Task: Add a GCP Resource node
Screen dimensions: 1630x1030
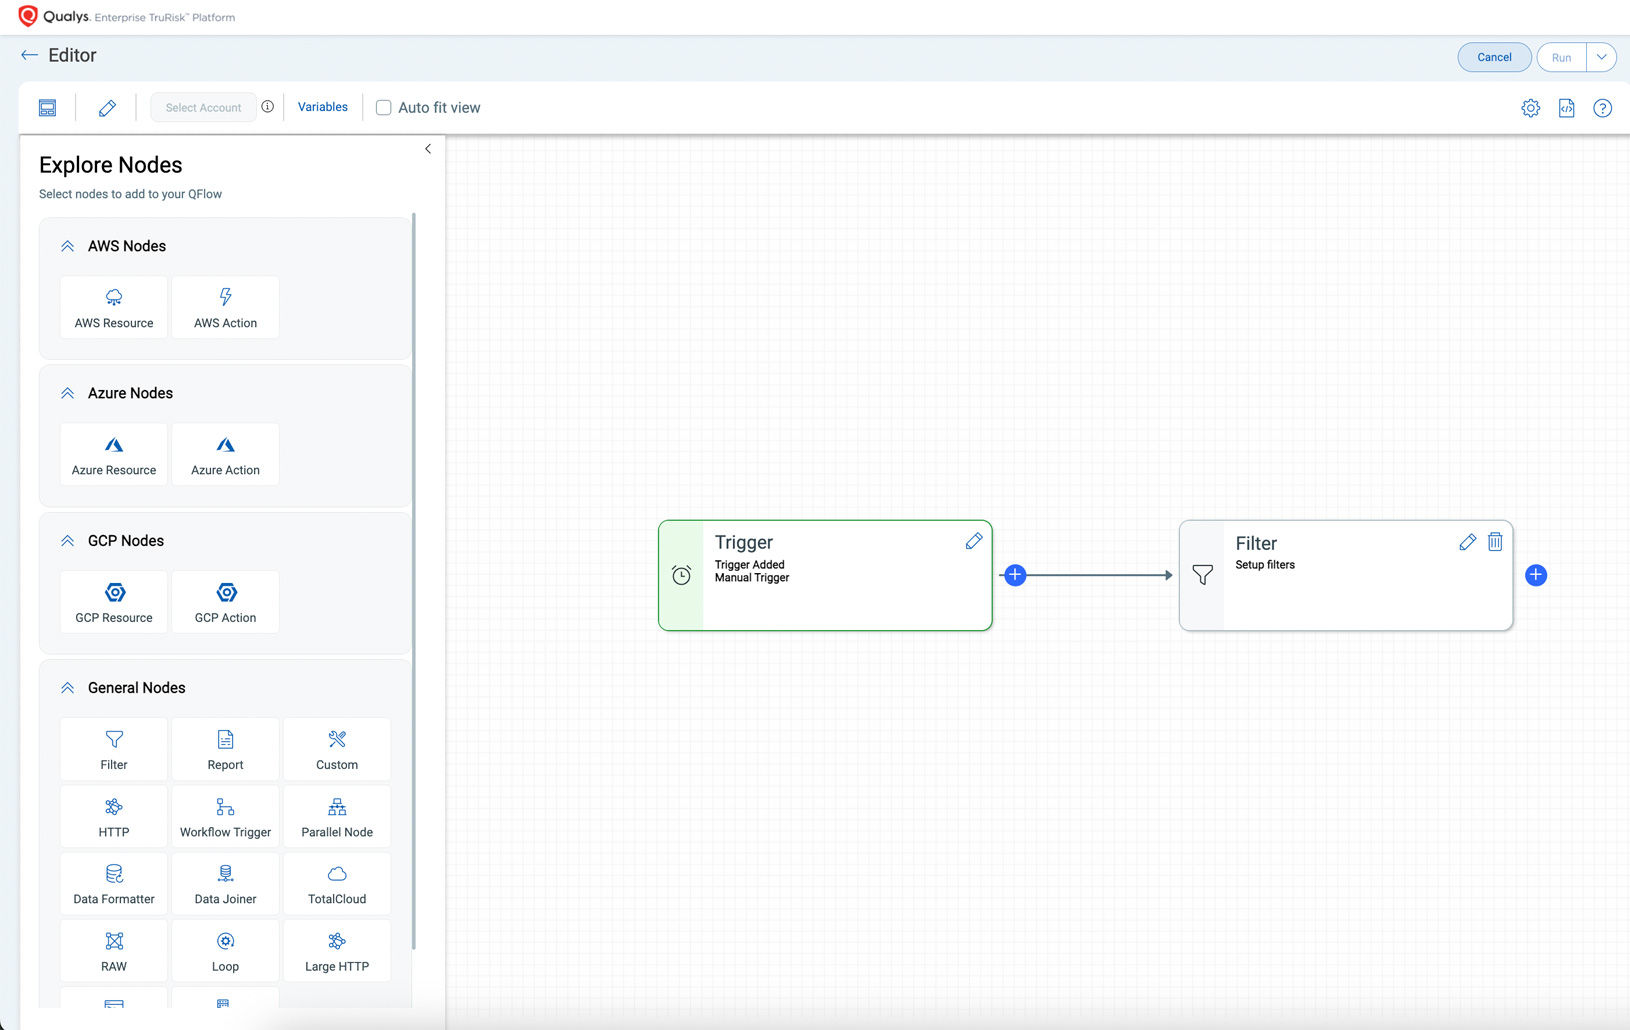Action: pyautogui.click(x=114, y=602)
